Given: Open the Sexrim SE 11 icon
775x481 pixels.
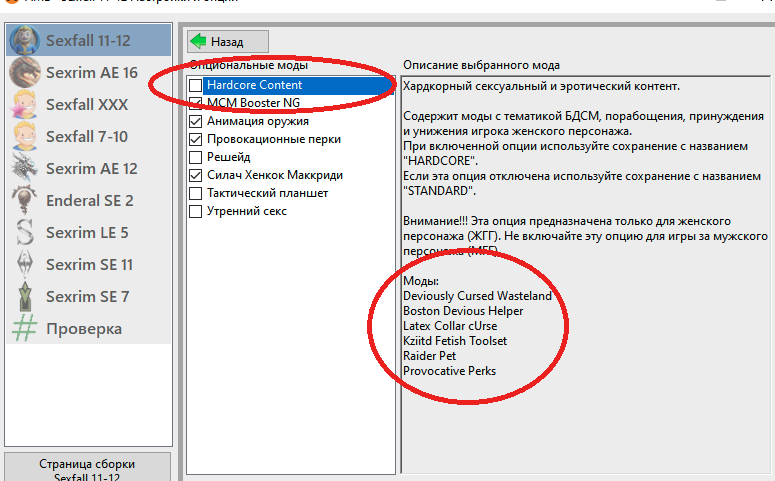Looking at the screenshot, I should 25,265.
